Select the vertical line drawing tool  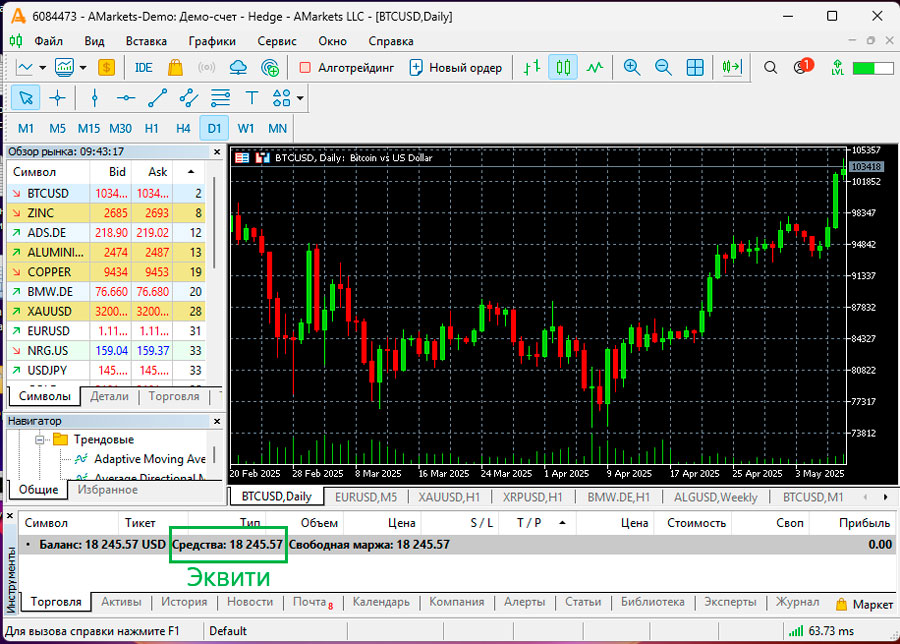tap(95, 98)
